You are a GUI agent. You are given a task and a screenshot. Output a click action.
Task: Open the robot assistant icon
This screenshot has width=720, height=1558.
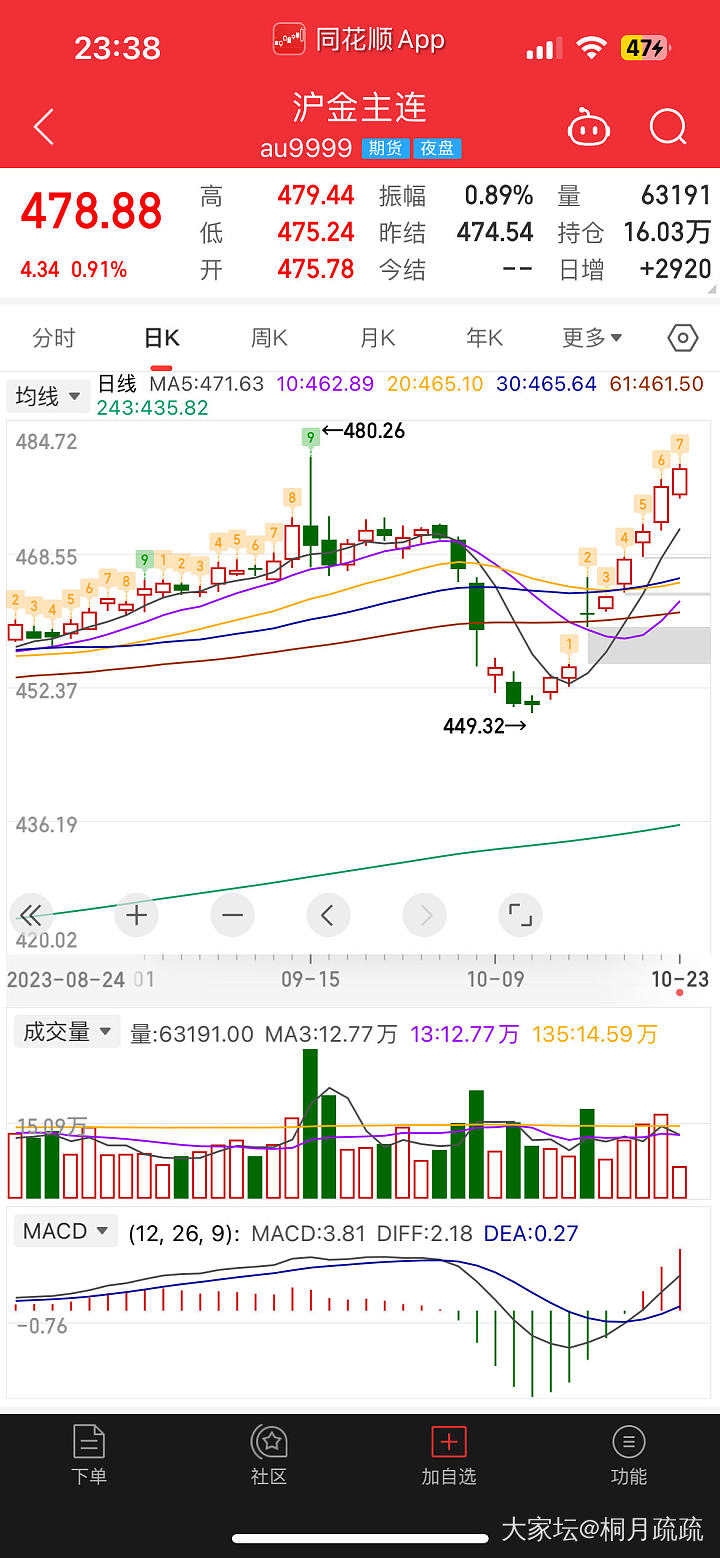pos(588,128)
